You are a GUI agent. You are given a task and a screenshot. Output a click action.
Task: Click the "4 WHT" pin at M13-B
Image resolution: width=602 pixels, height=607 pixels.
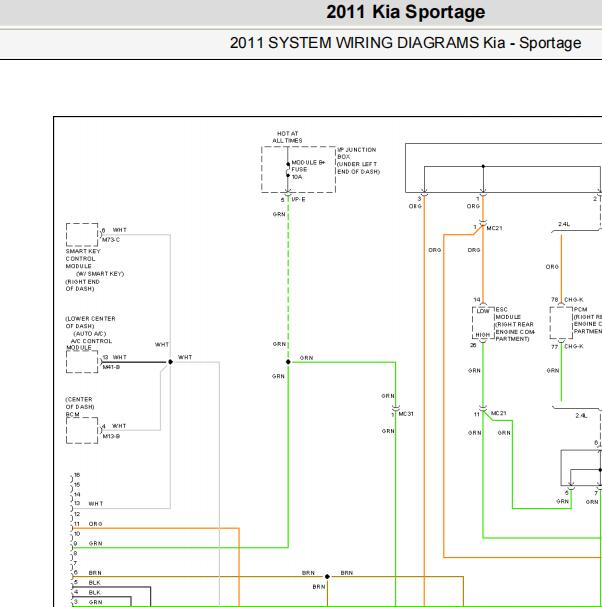pyautogui.click(x=114, y=426)
